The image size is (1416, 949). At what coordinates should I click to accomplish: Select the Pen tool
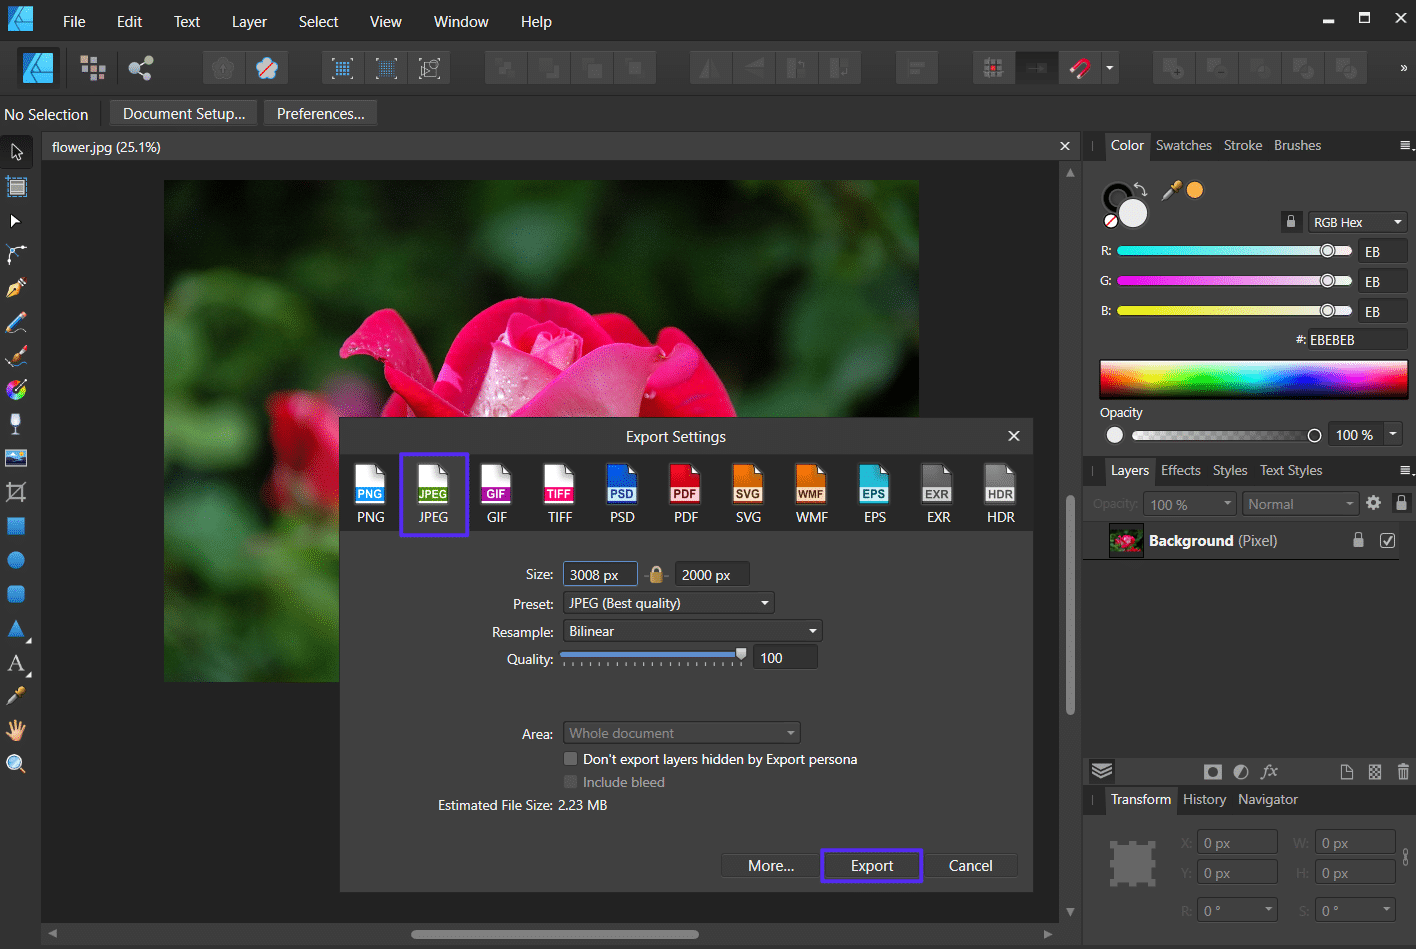(x=16, y=287)
